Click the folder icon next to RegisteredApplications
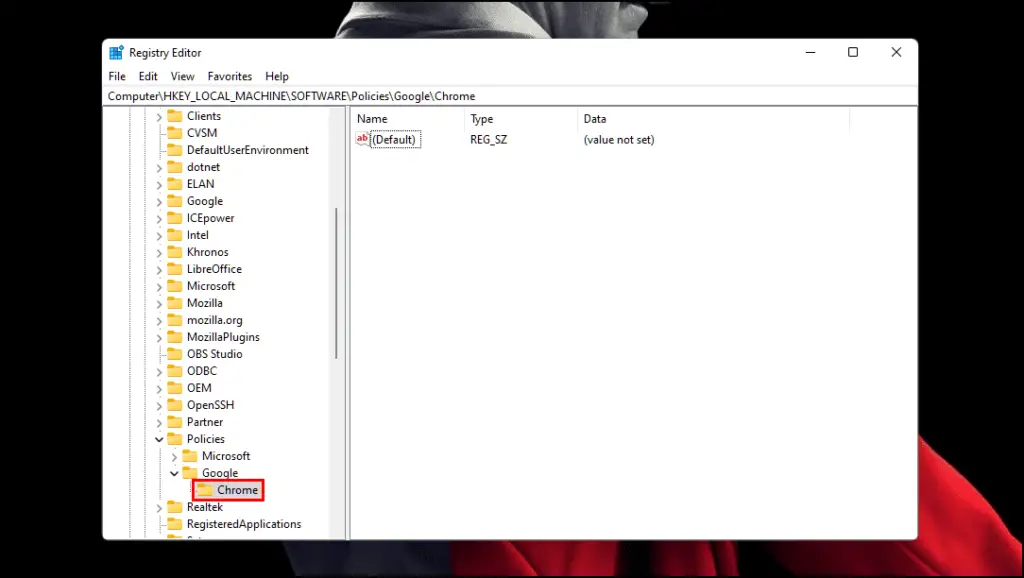 (174, 524)
